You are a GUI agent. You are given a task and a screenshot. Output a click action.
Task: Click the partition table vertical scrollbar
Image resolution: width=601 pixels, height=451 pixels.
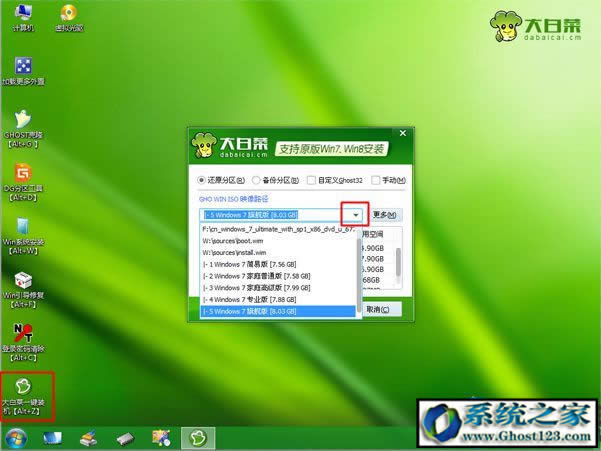tap(399, 262)
